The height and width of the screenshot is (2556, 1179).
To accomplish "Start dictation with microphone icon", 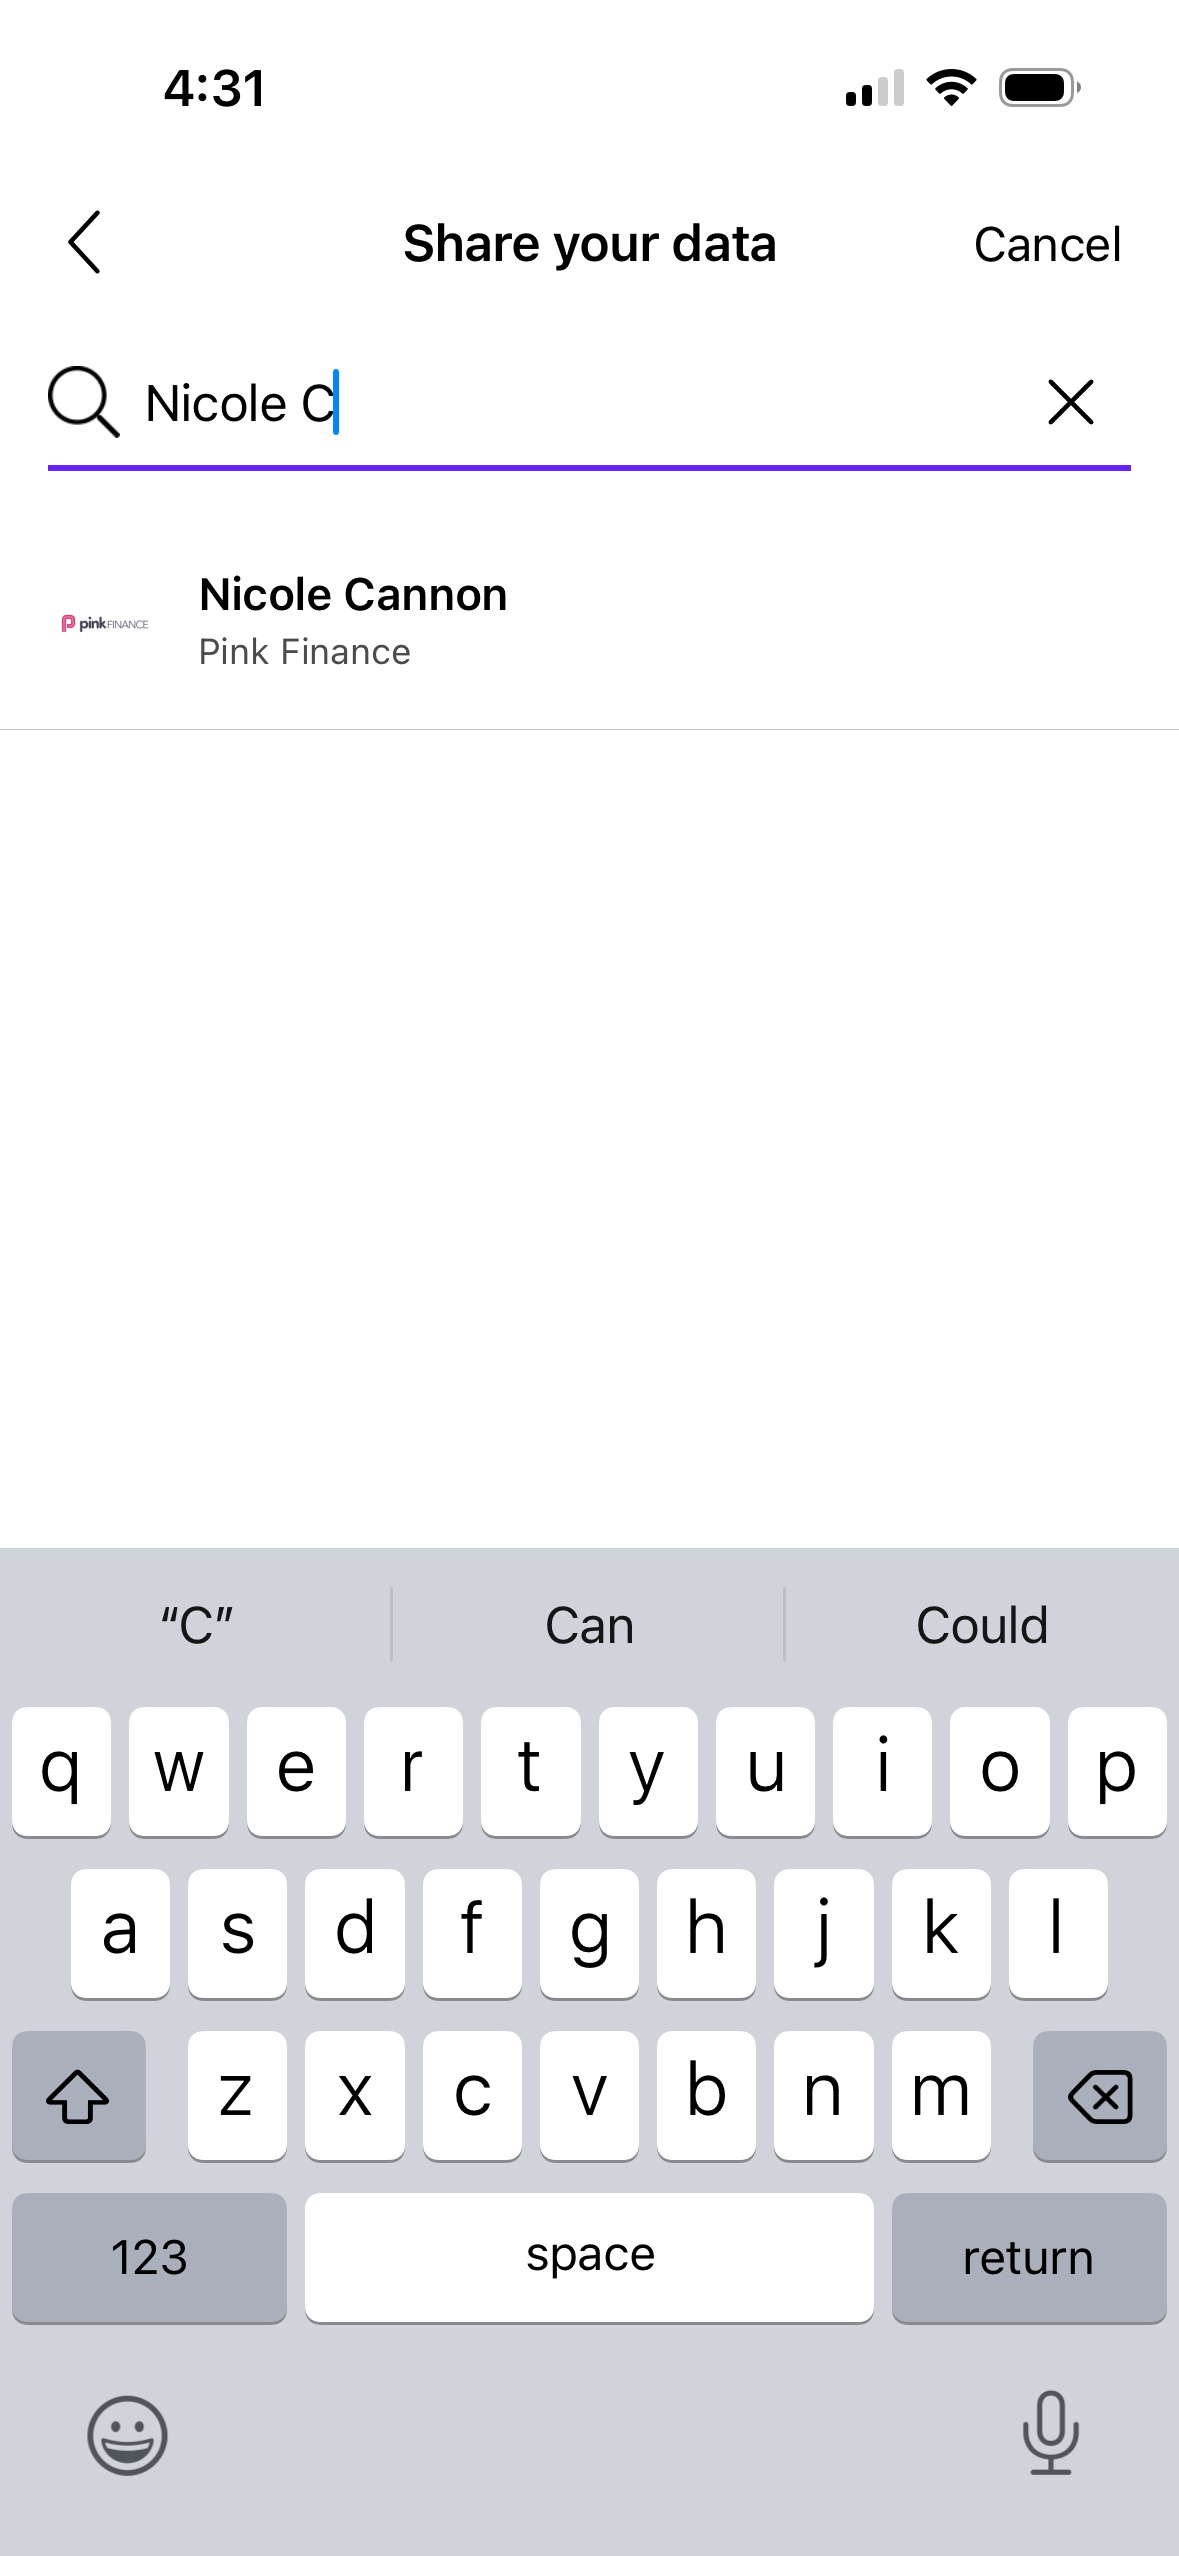I will [x=1050, y=2433].
